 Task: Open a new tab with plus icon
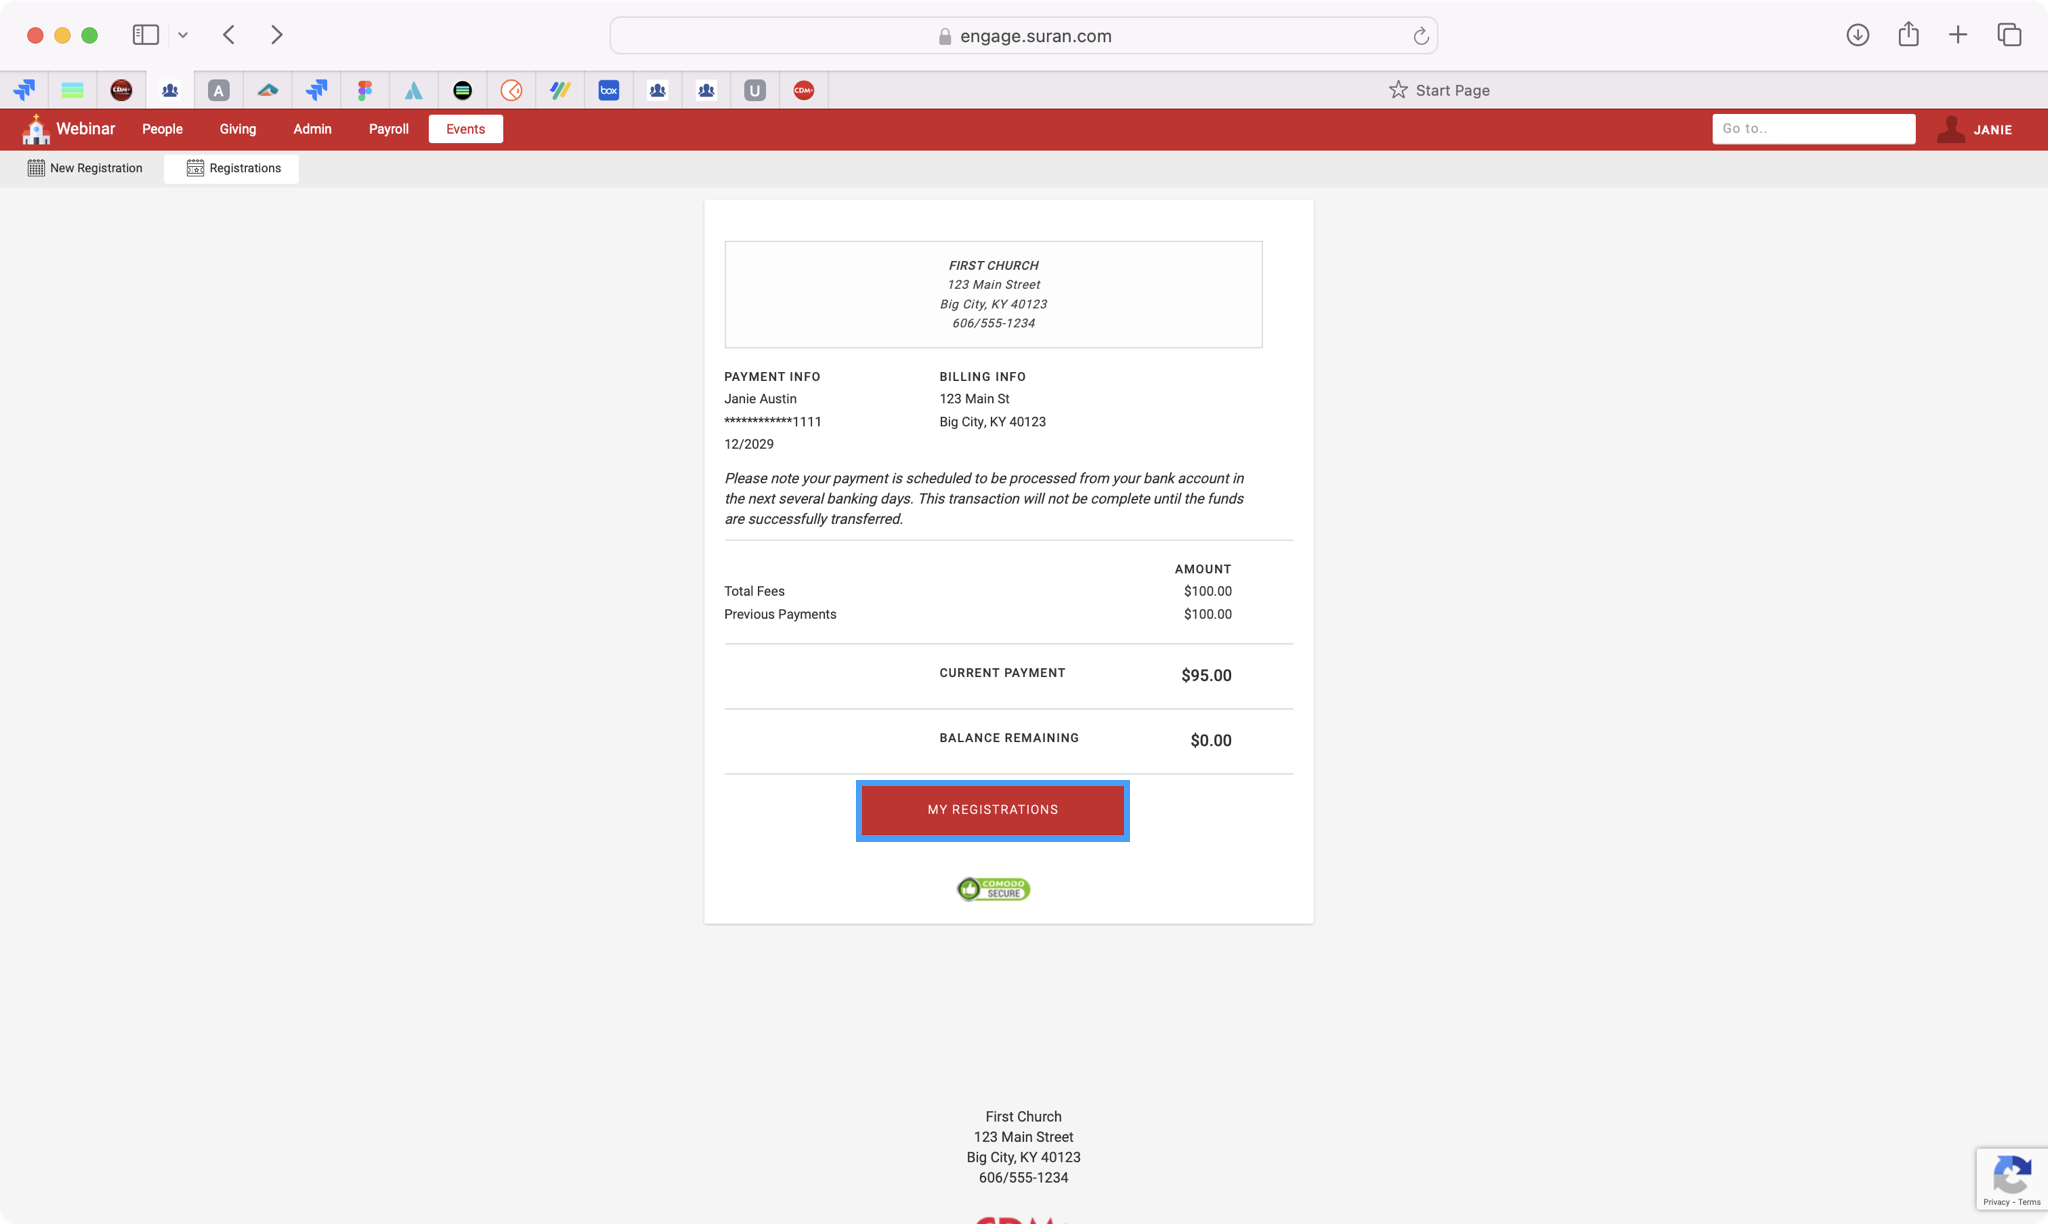point(1958,35)
